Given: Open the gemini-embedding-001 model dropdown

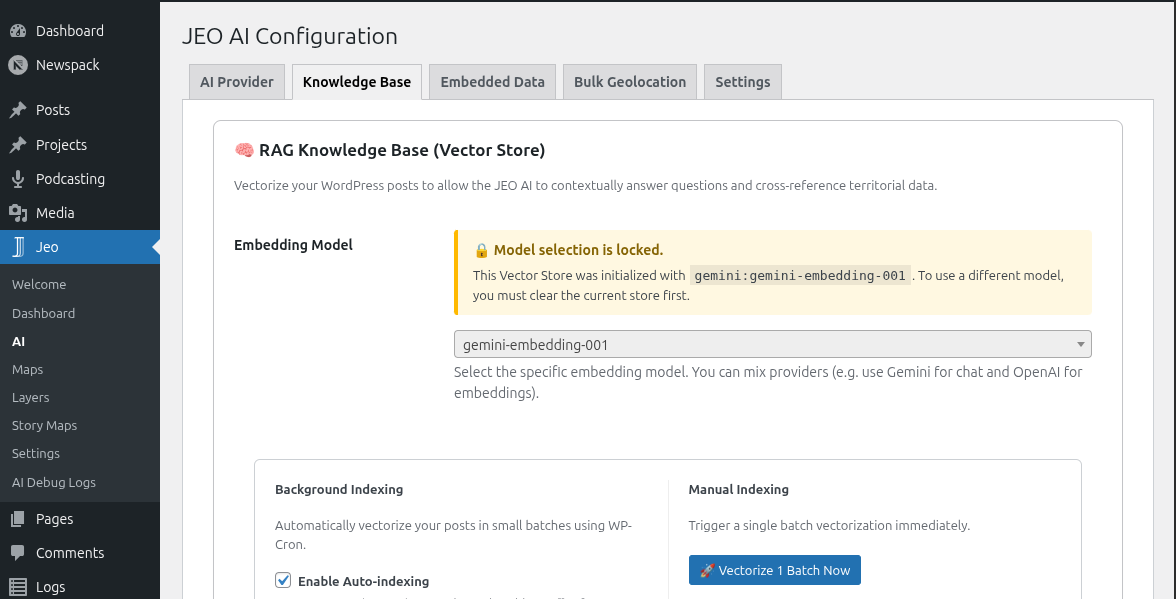Looking at the screenshot, I should point(772,345).
